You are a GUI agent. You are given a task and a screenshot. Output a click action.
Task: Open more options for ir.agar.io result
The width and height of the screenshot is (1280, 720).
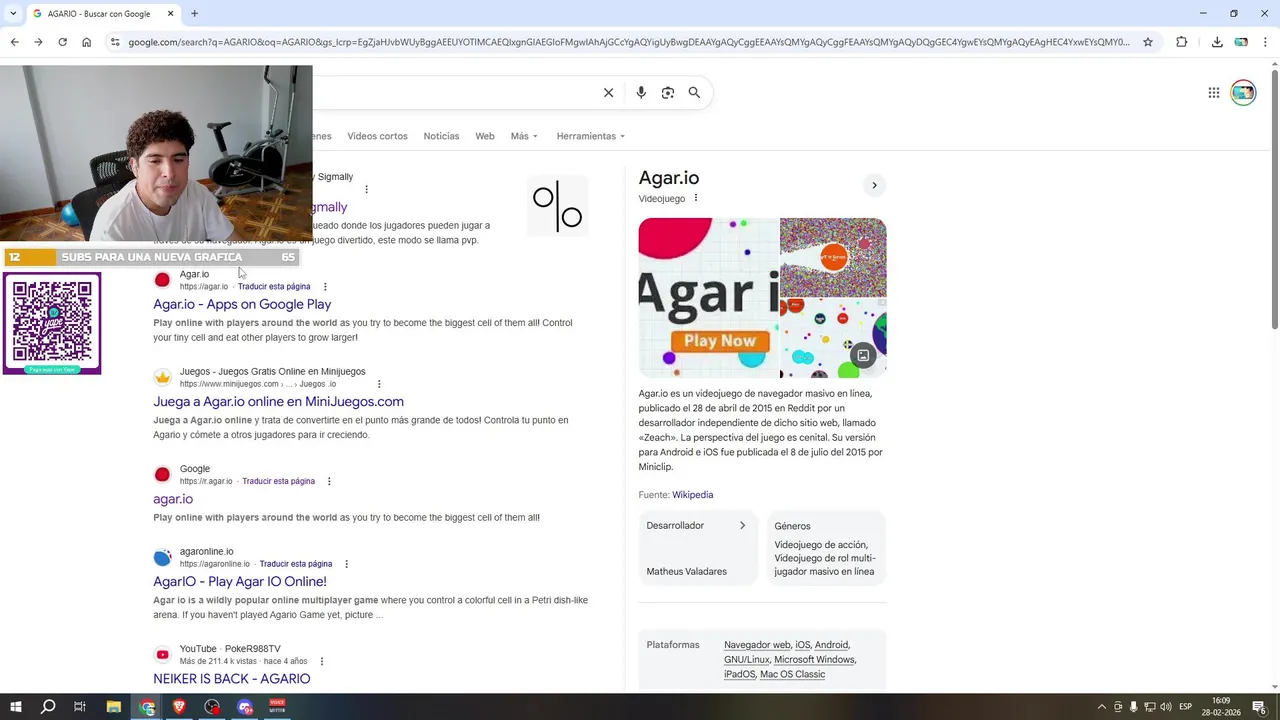[329, 482]
